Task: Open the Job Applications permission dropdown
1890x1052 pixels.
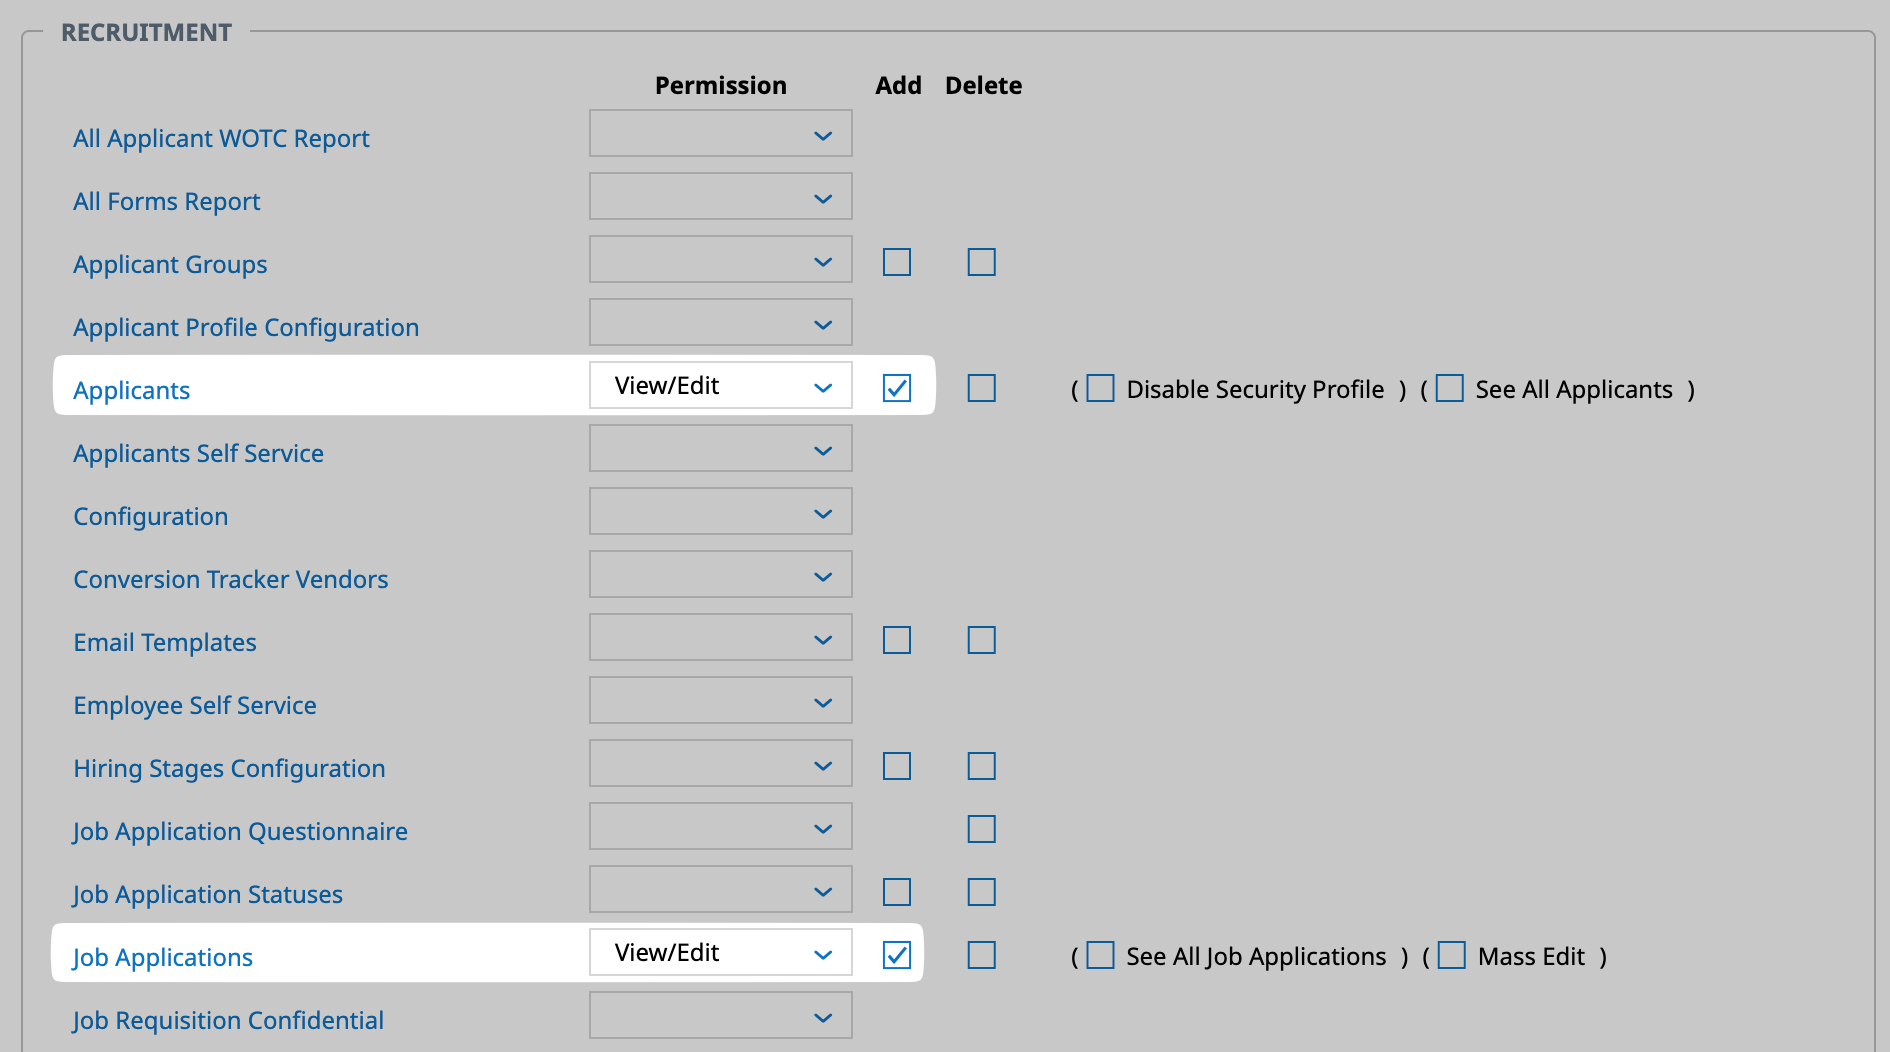Action: tap(720, 953)
